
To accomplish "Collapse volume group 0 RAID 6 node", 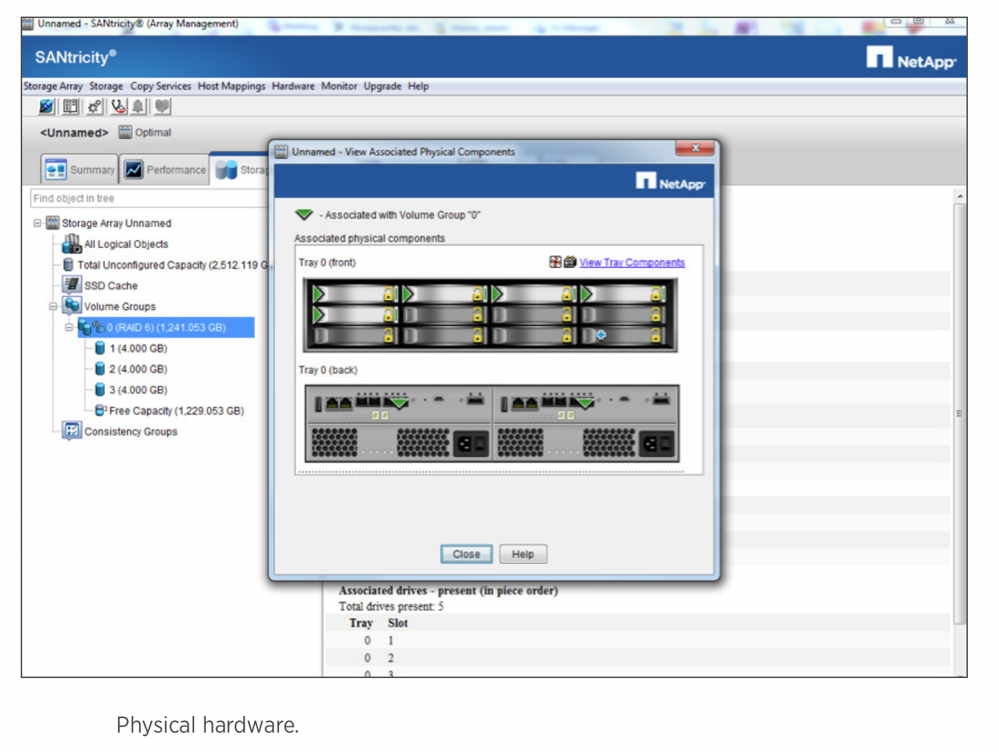I will [x=69, y=328].
